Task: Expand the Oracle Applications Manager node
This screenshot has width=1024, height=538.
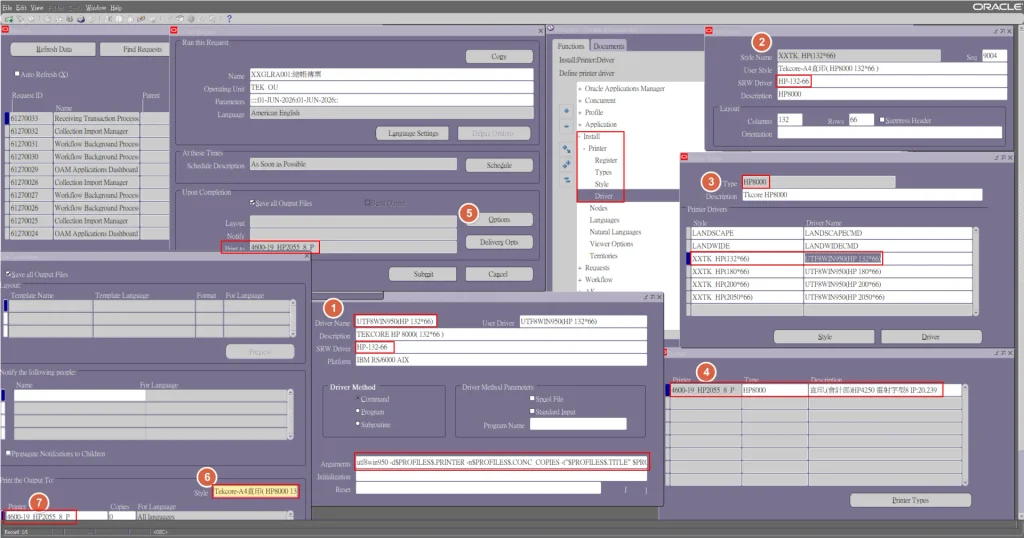Action: pyautogui.click(x=580, y=89)
